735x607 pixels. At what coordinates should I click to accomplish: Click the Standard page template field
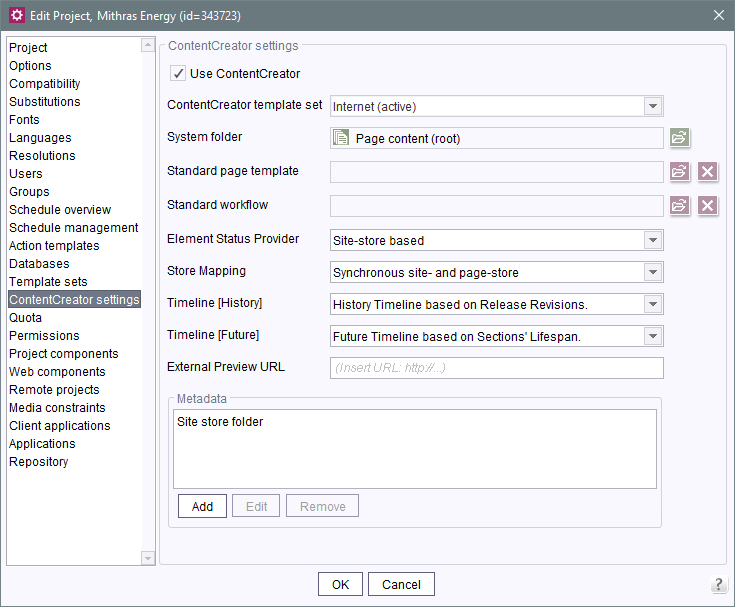[496, 172]
